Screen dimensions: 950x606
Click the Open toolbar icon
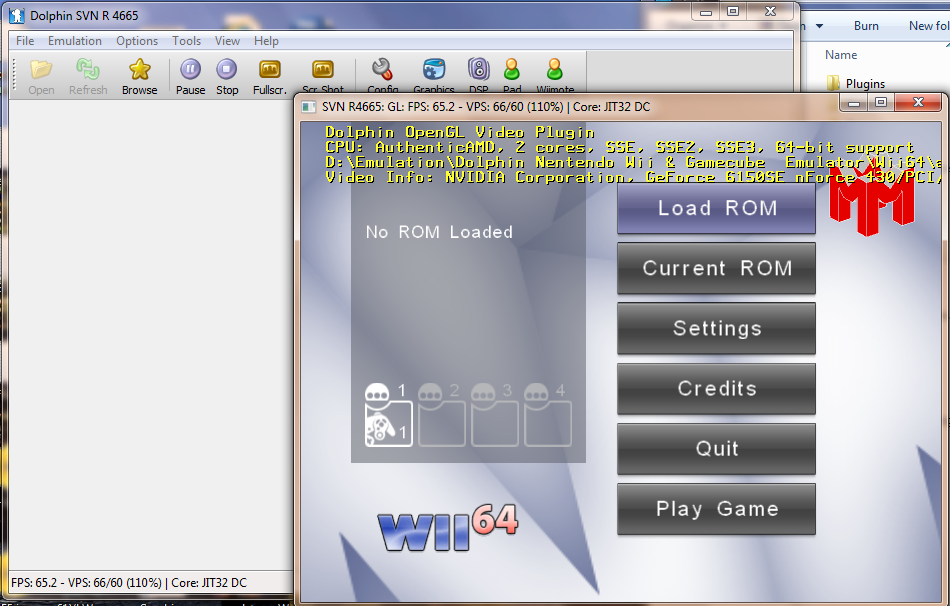coord(41,70)
